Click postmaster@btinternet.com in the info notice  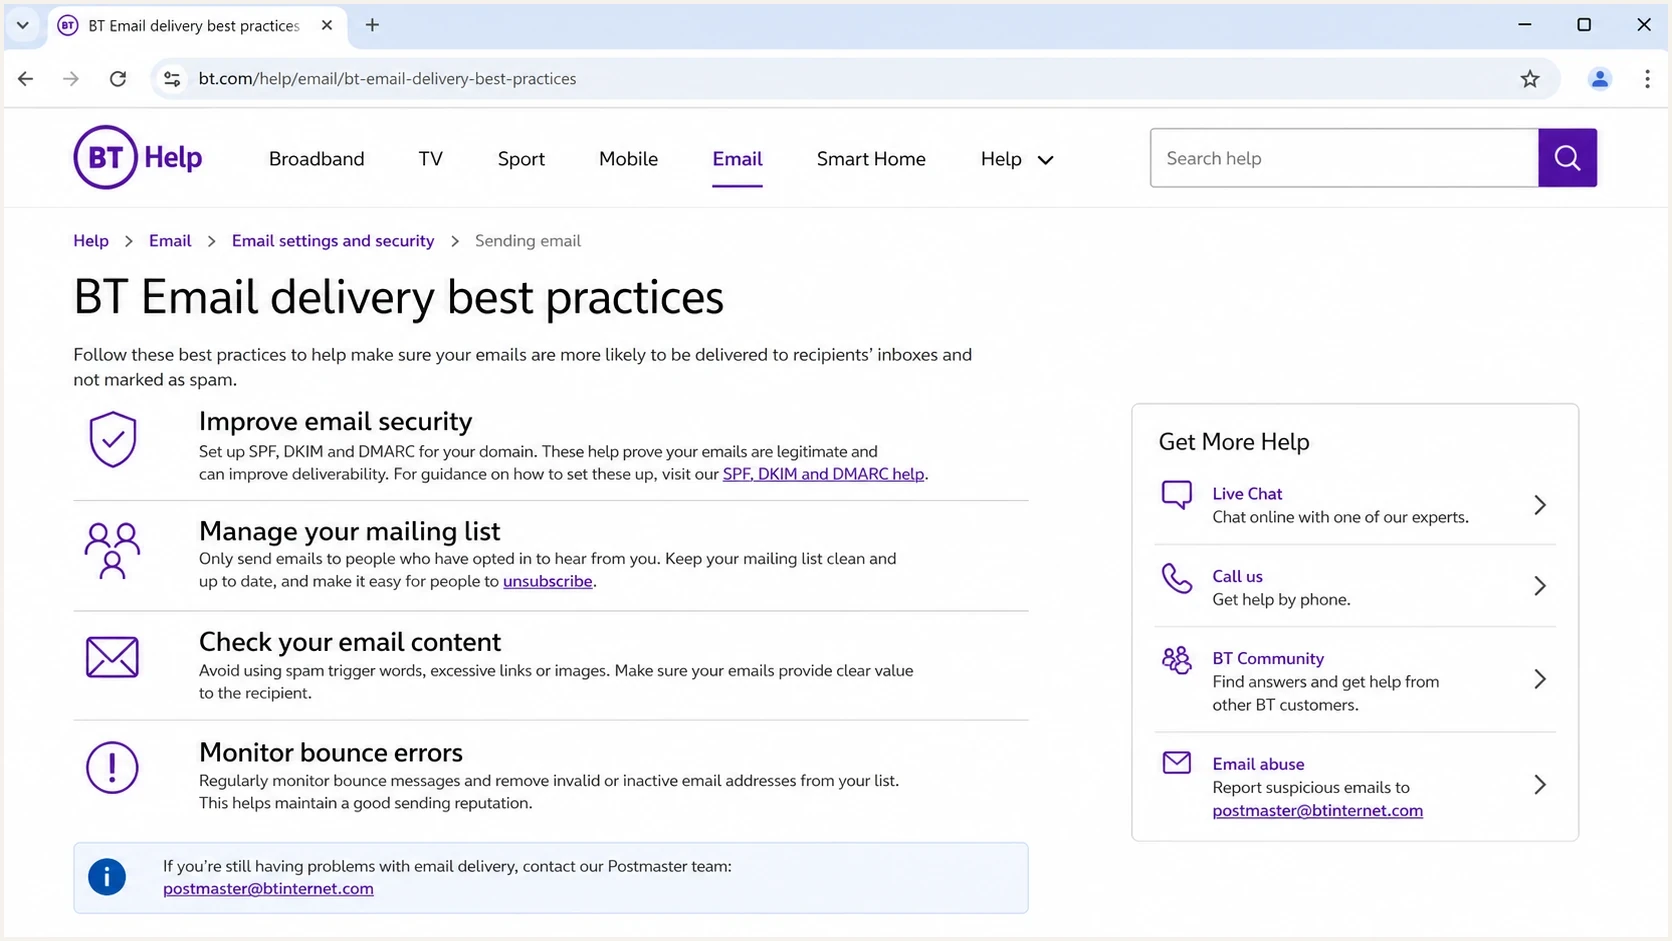pos(268,889)
